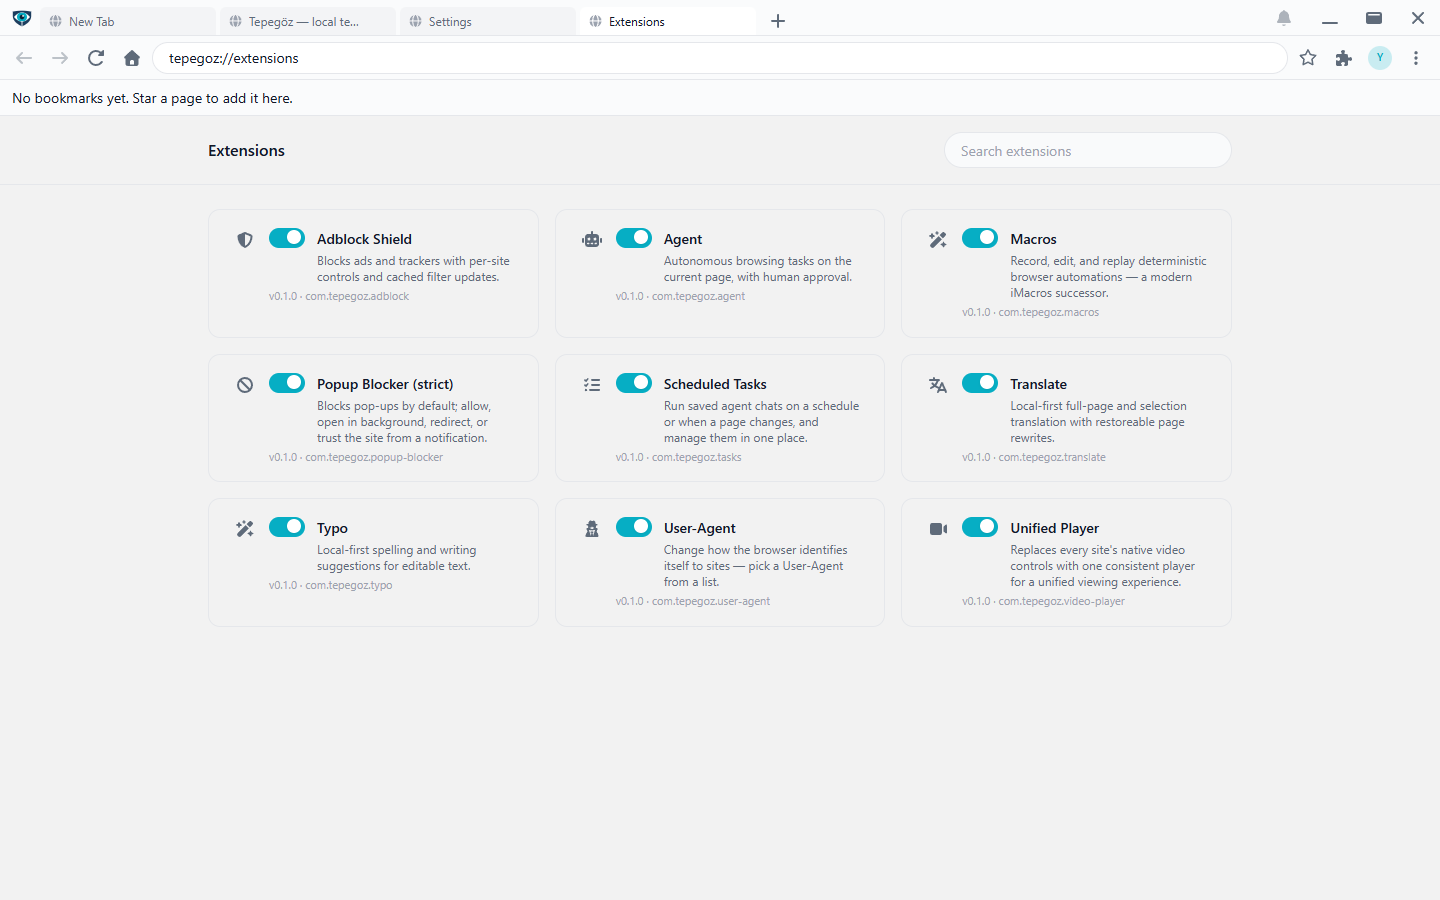The image size is (1440, 900).
Task: Open the profile avatar Y
Action: coord(1380,58)
